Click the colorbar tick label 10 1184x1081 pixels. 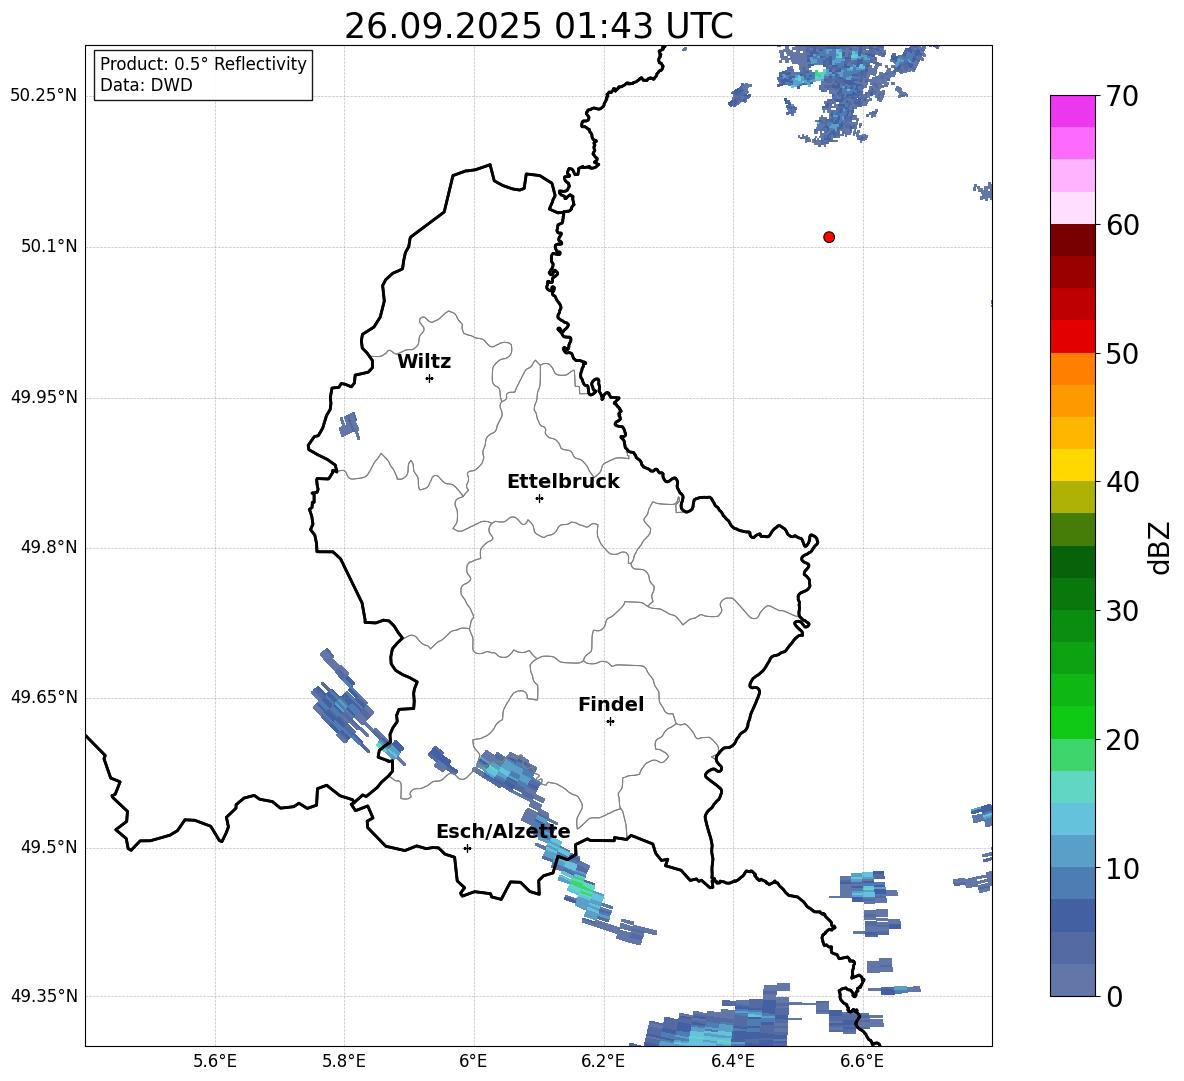pos(1122,869)
